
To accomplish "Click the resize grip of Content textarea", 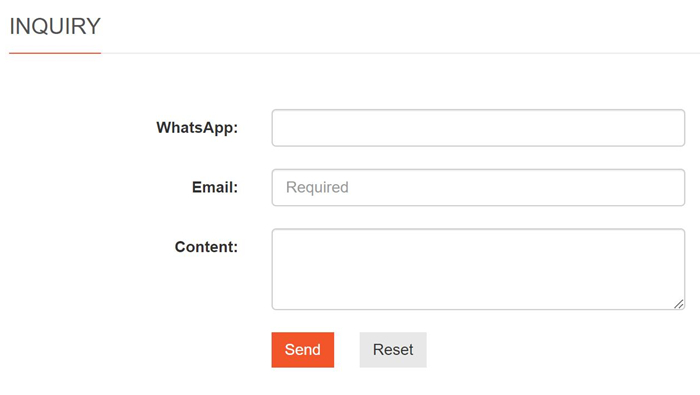I will tap(679, 304).
